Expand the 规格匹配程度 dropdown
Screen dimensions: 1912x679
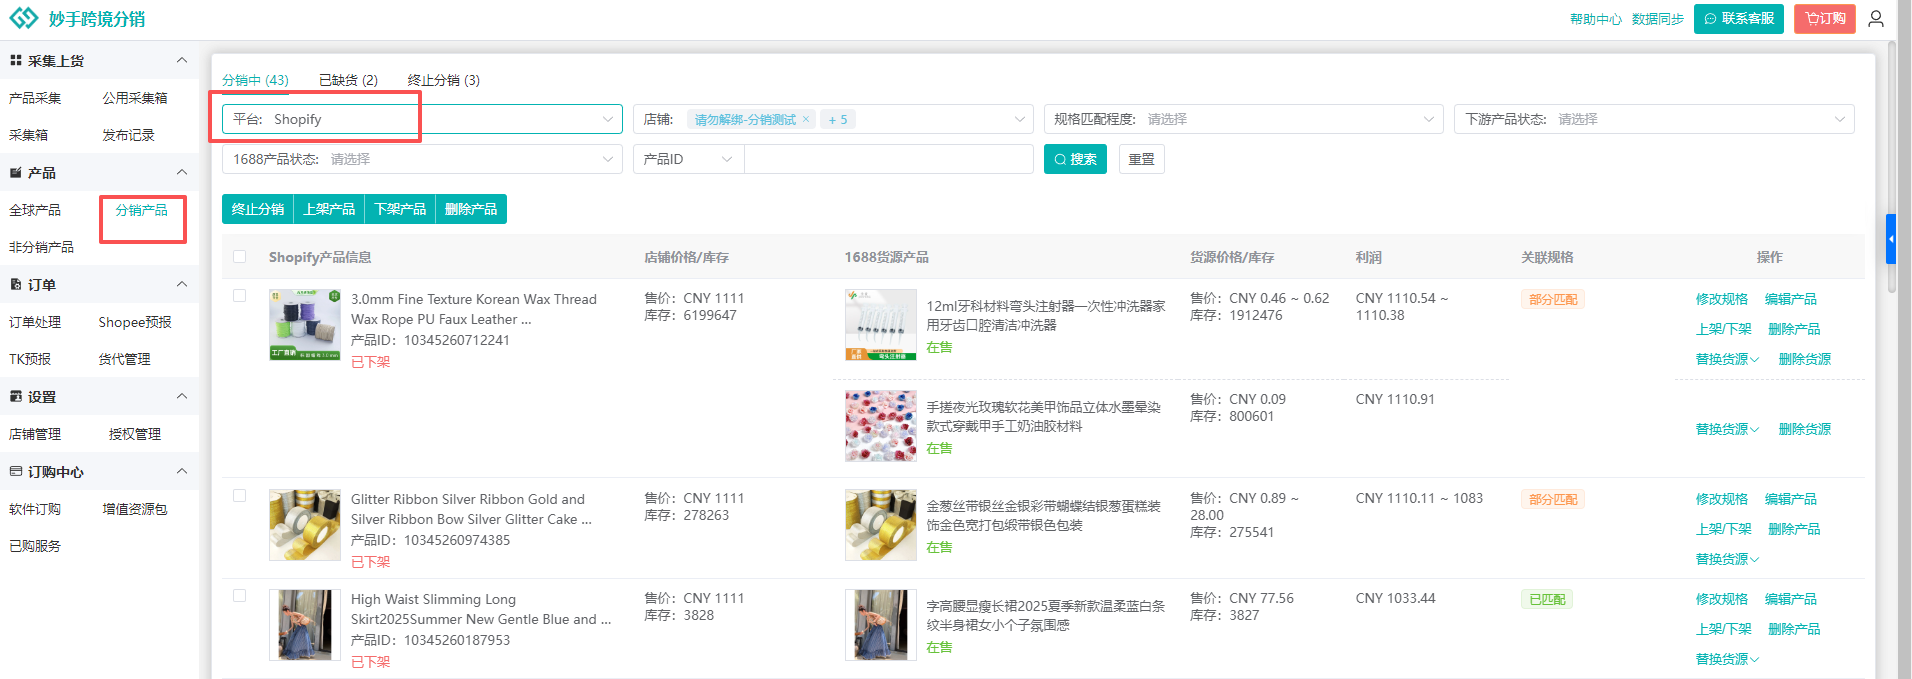pos(1243,119)
